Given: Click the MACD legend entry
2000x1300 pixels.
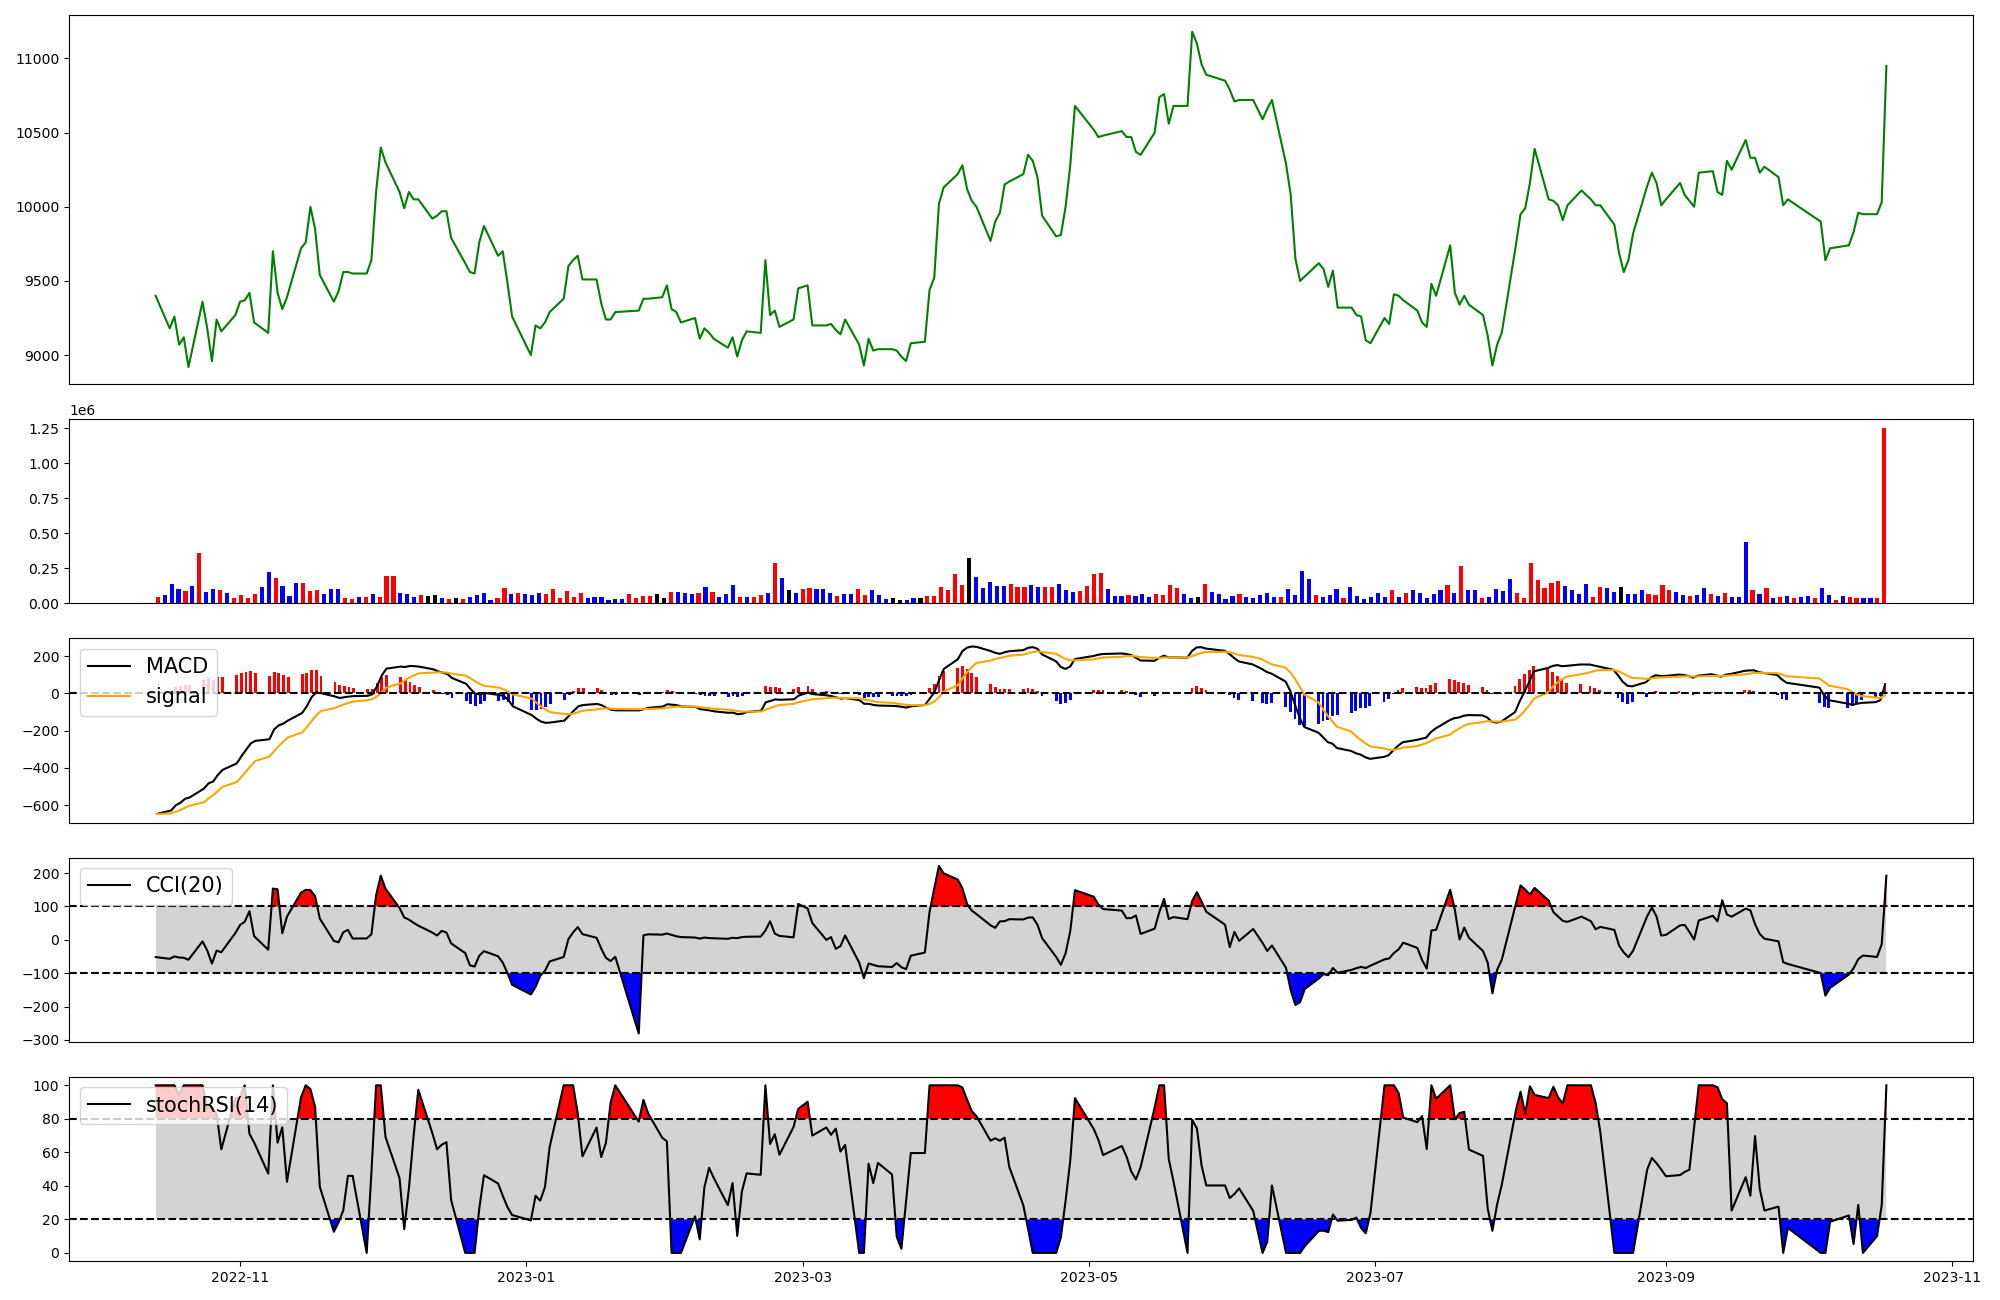Looking at the screenshot, I should (x=176, y=666).
